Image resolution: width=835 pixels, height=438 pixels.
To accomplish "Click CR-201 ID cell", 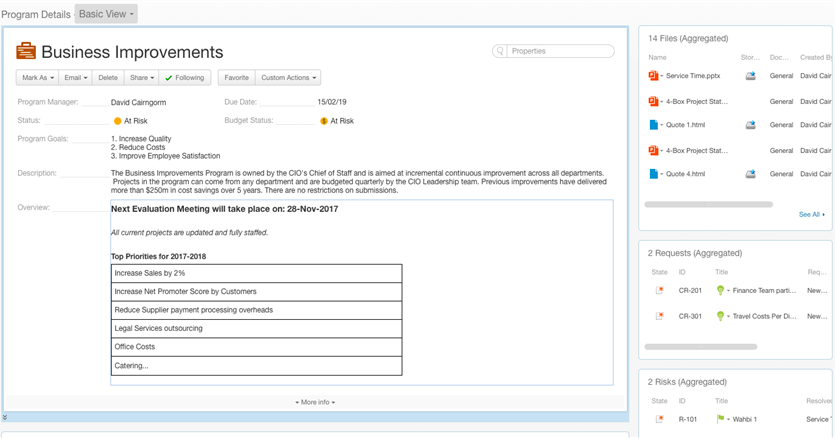I will pos(690,290).
